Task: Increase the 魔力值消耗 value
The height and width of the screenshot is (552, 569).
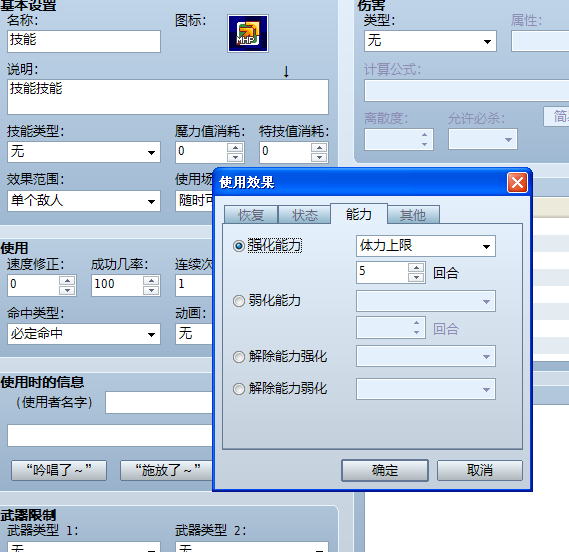Action: (235, 148)
